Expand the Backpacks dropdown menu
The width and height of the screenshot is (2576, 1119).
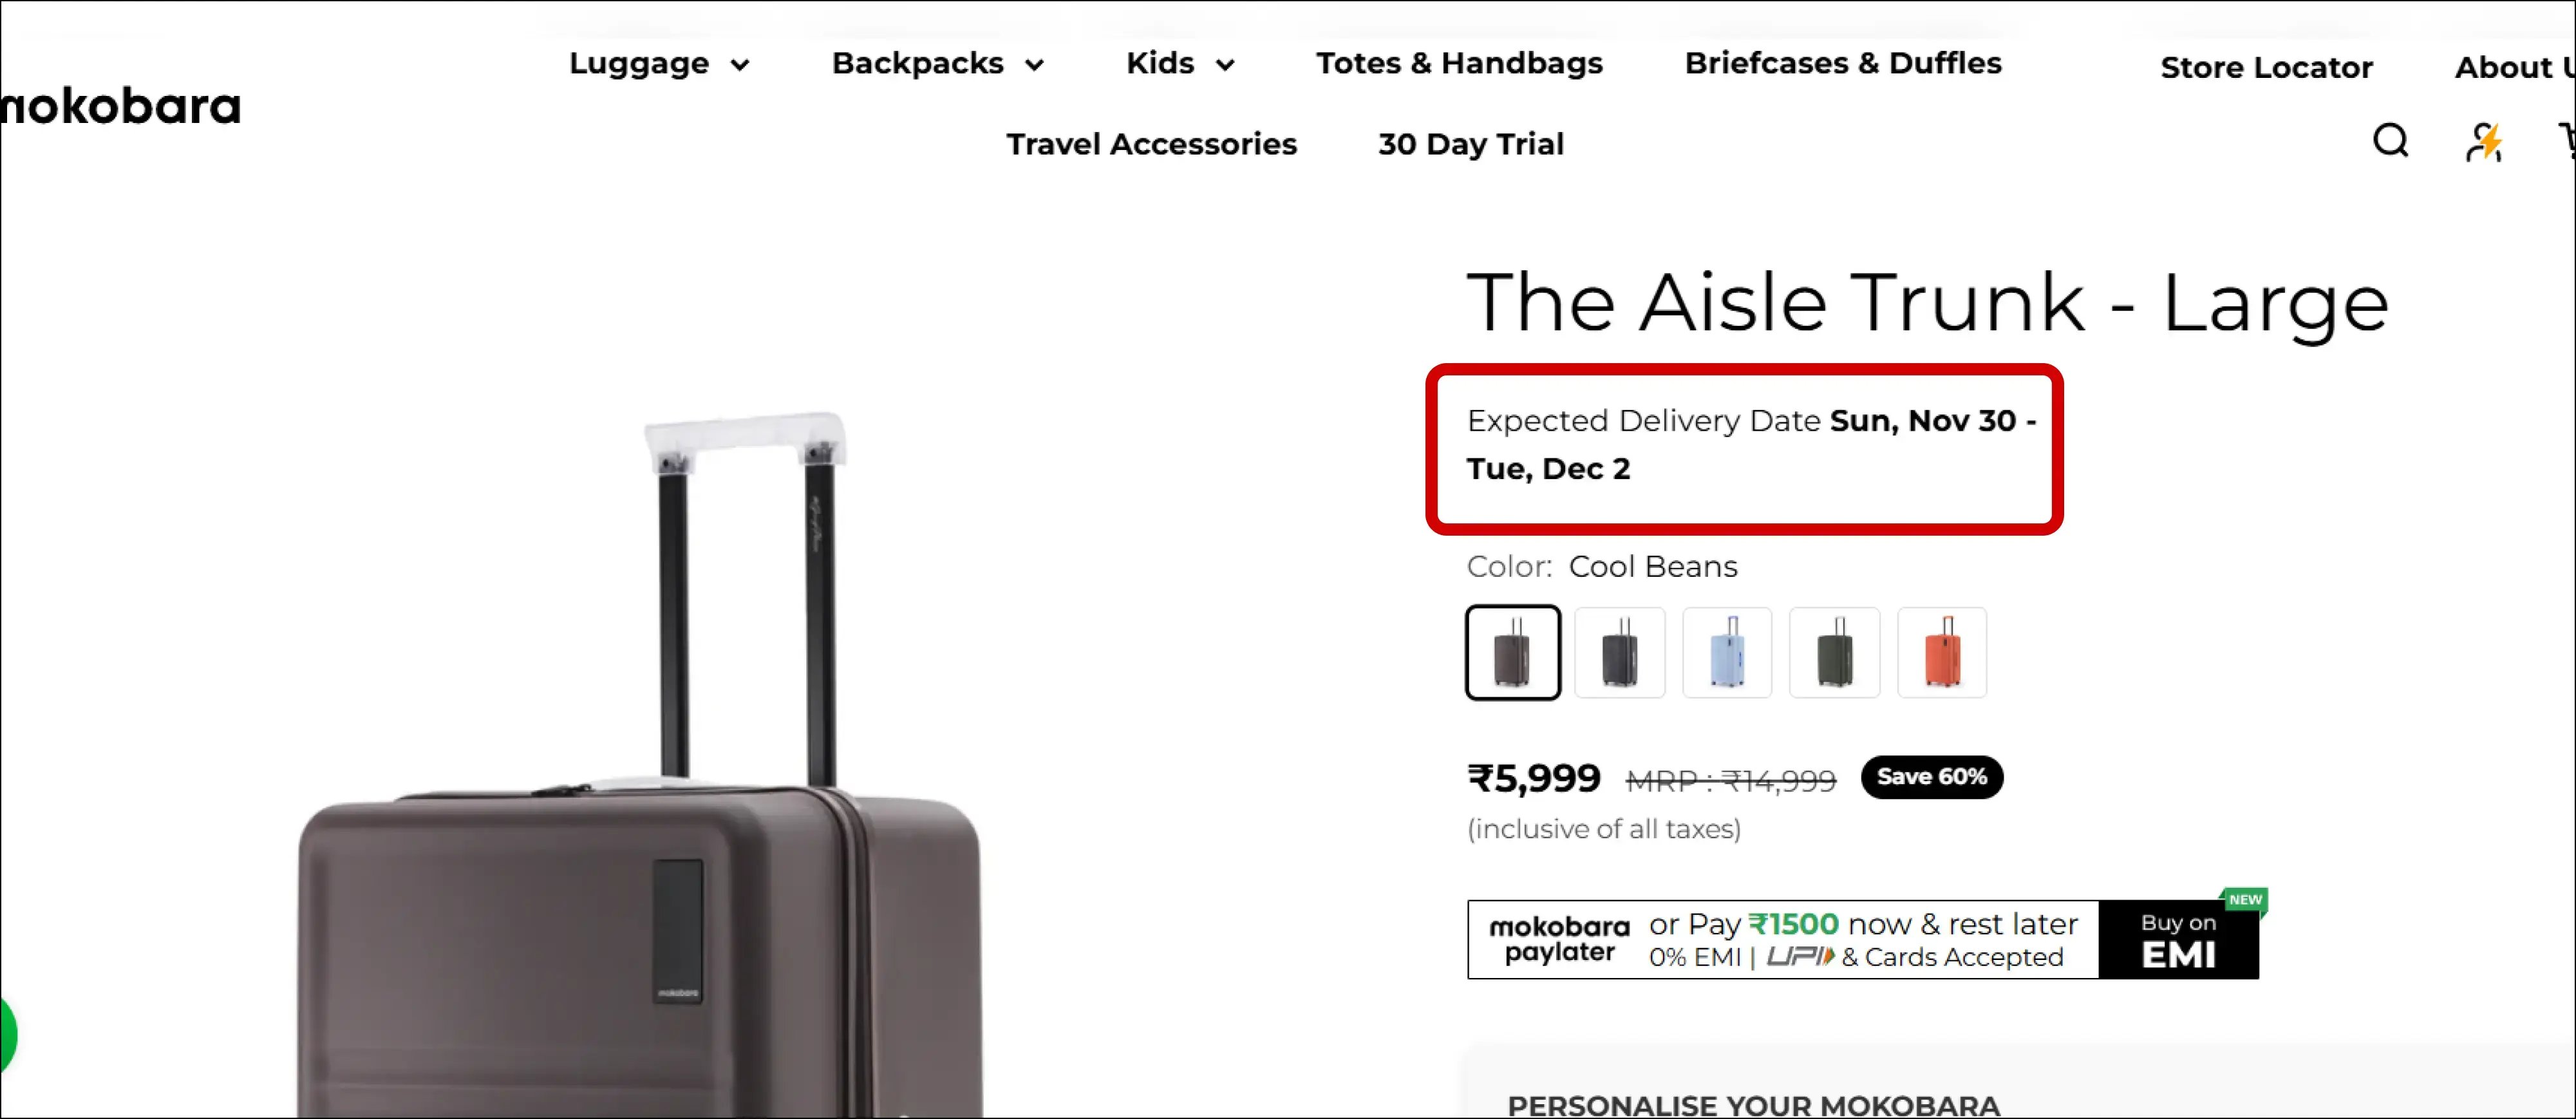point(937,64)
